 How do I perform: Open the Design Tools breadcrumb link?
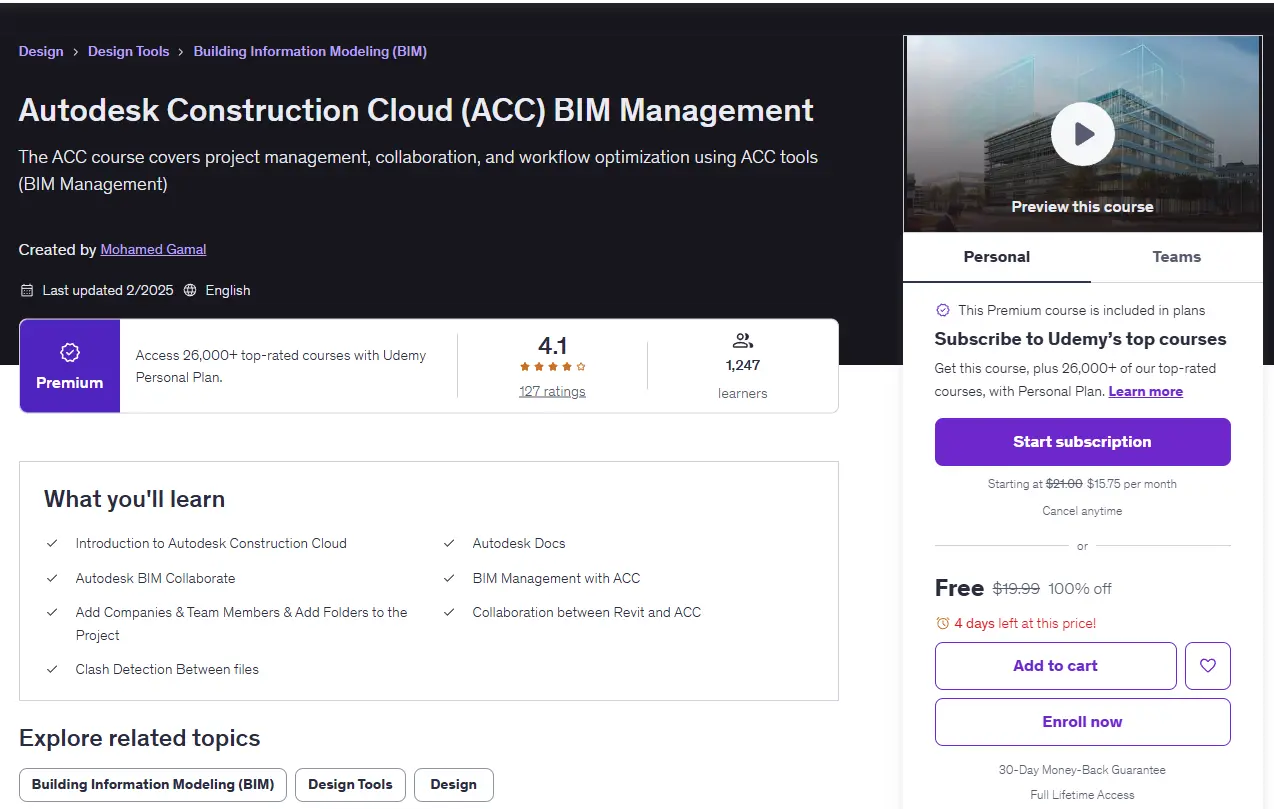129,51
